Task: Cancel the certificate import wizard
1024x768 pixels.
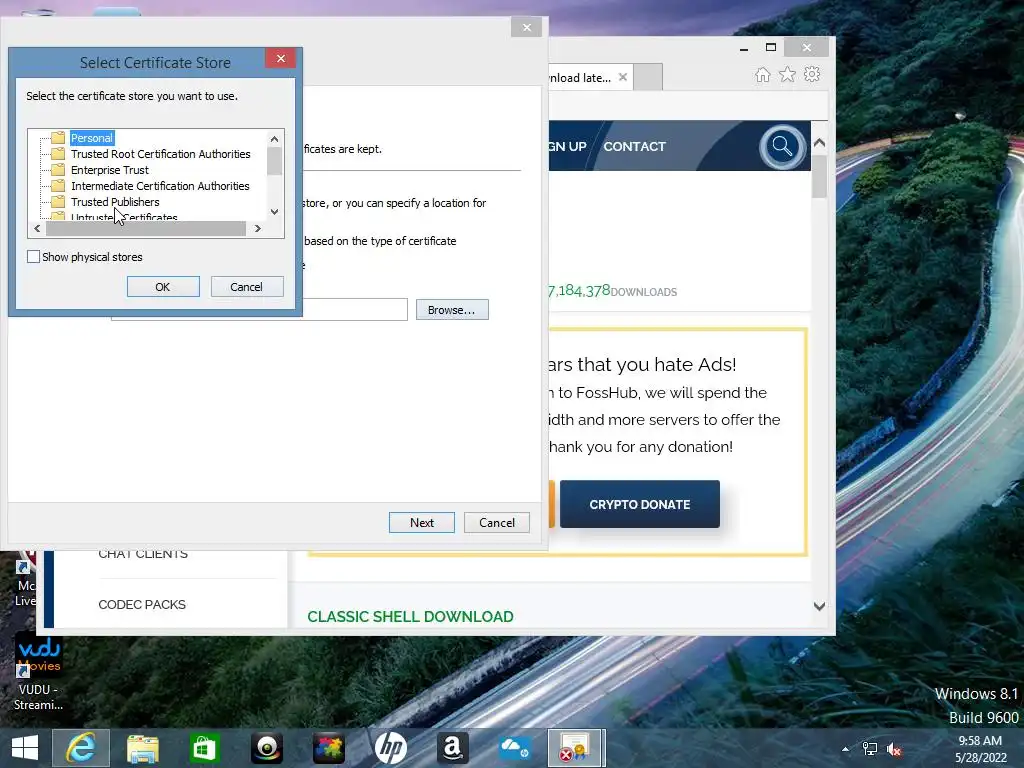Action: (497, 522)
